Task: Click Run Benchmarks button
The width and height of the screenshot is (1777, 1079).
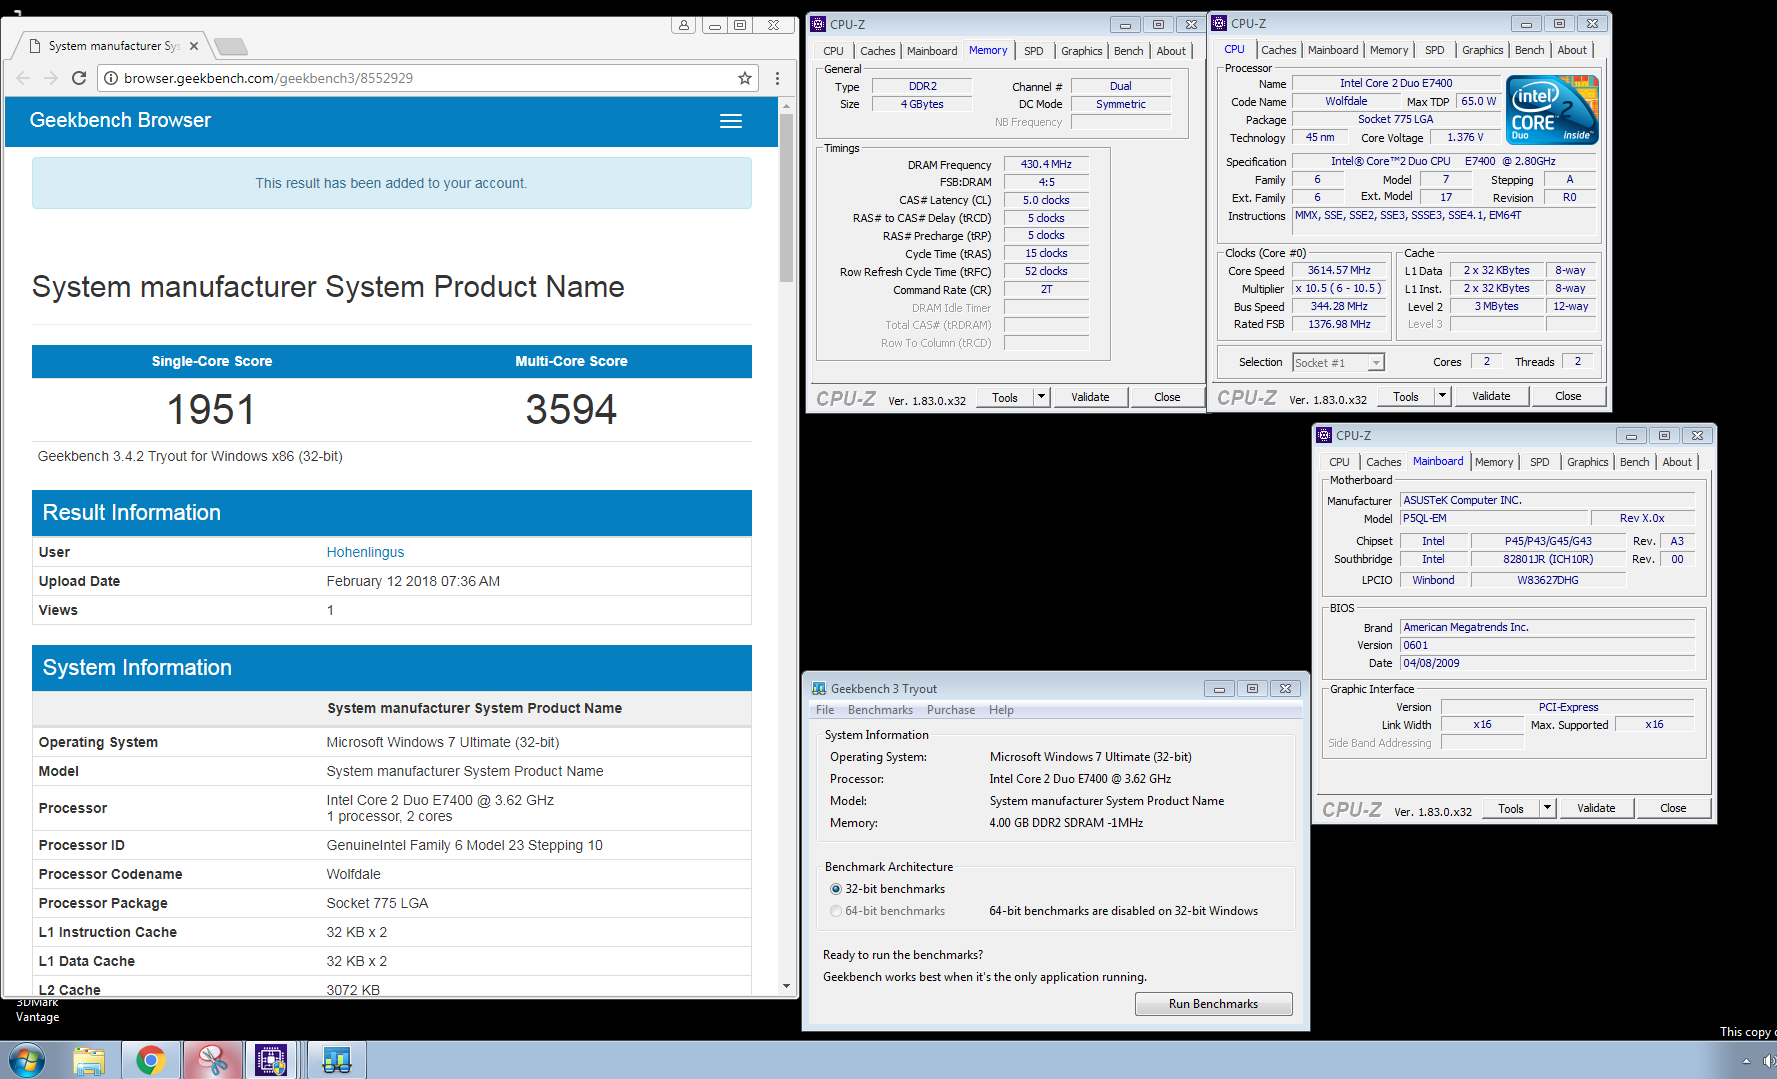Action: pos(1213,1004)
